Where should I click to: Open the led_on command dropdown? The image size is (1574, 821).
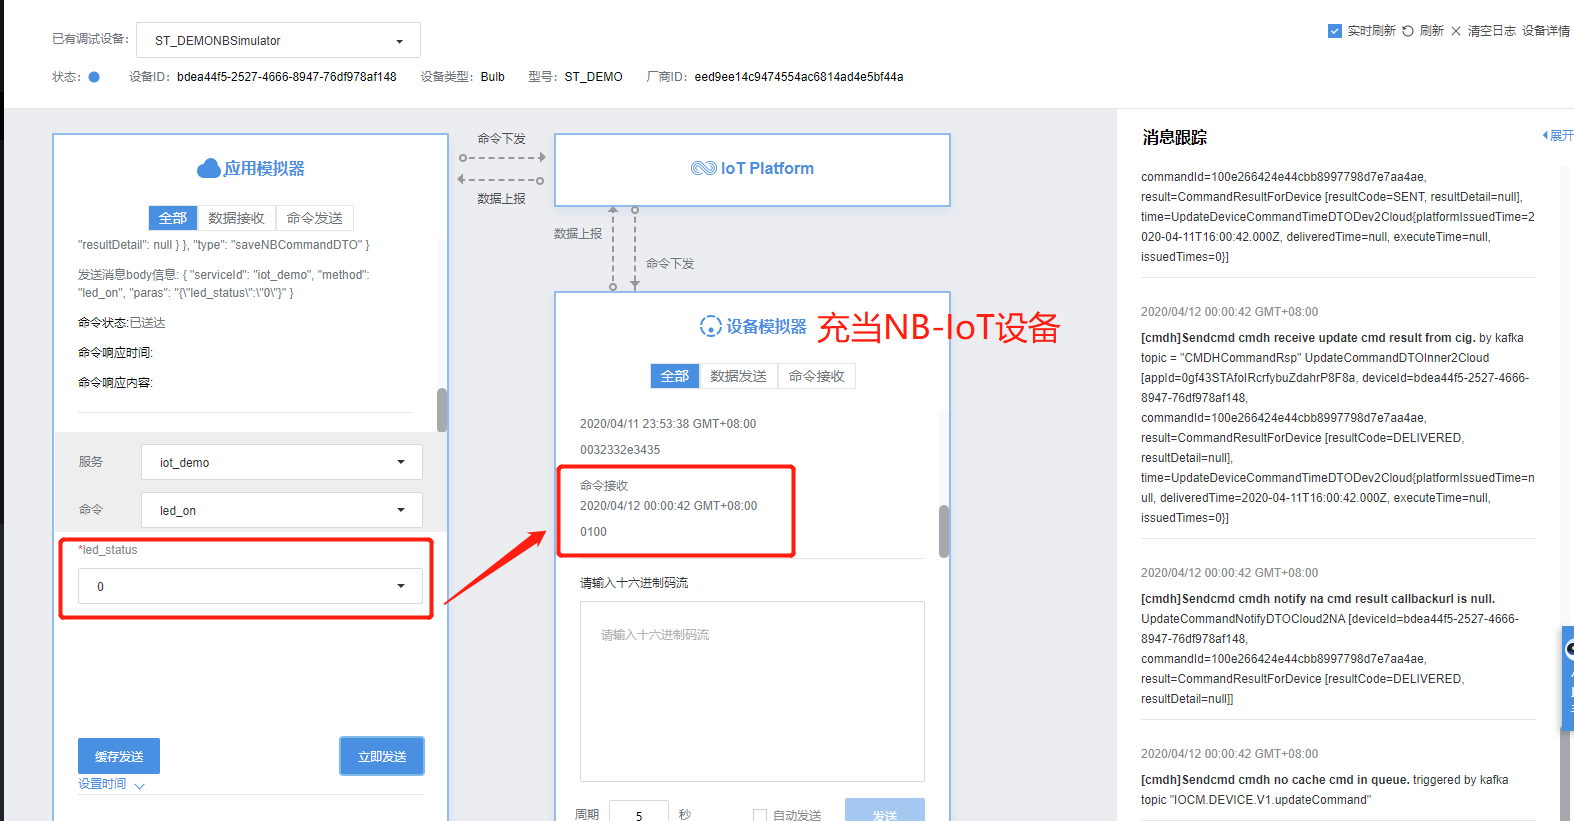[282, 510]
